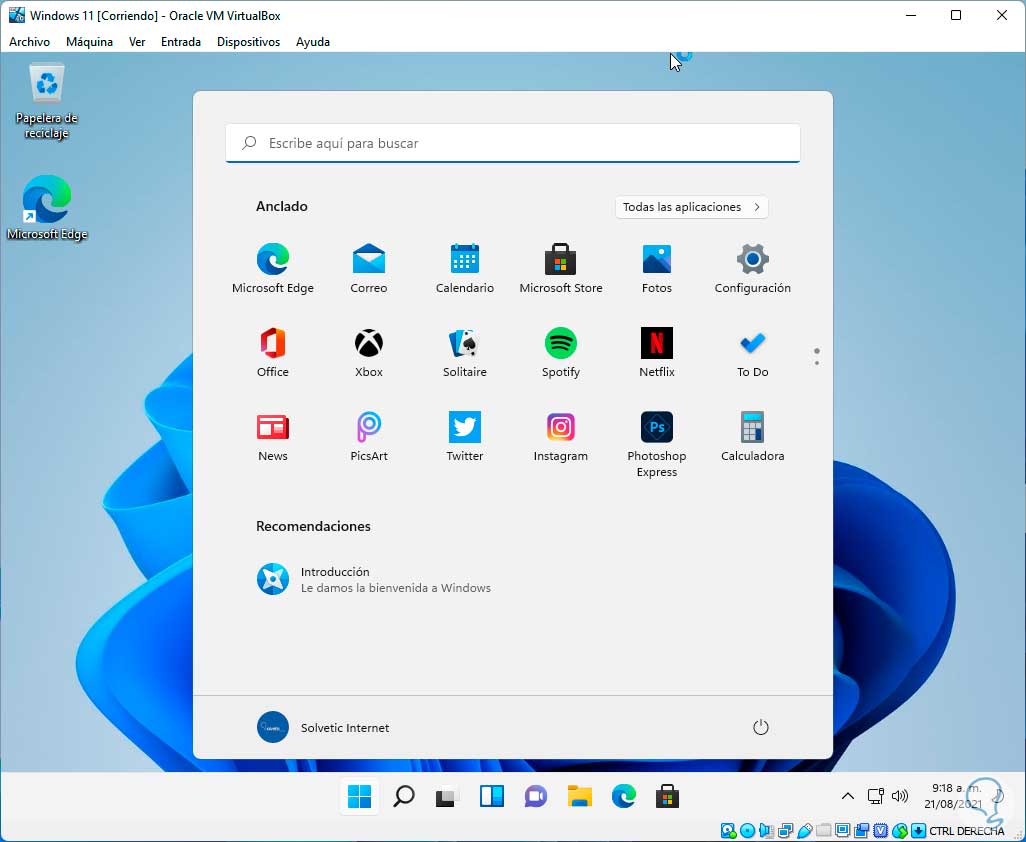Open File Explorer from the taskbar

[580, 797]
